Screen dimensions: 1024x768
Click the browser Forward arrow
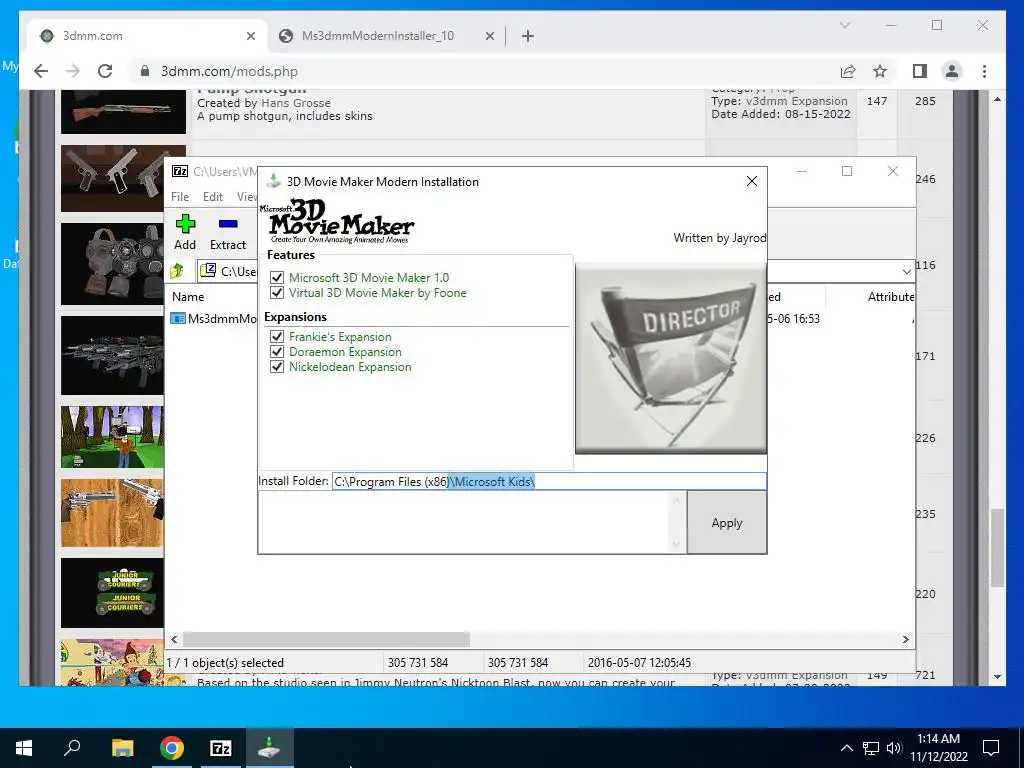pyautogui.click(x=73, y=71)
